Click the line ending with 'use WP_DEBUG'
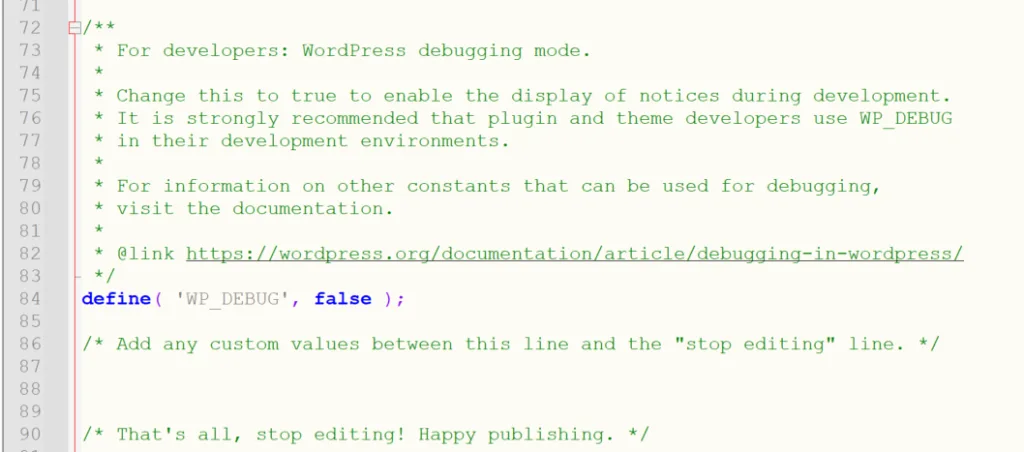The width and height of the screenshot is (1024, 452). 522,118
